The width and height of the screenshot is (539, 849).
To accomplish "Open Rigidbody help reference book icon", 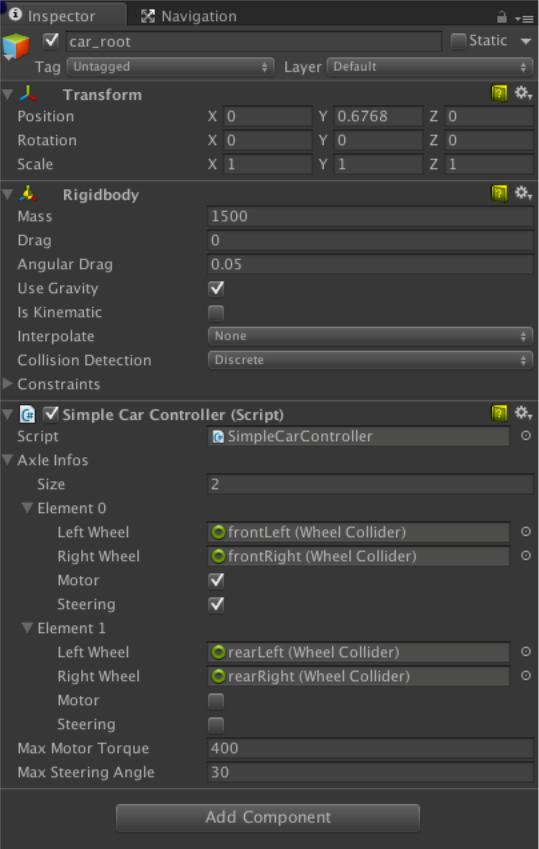I will click(499, 193).
